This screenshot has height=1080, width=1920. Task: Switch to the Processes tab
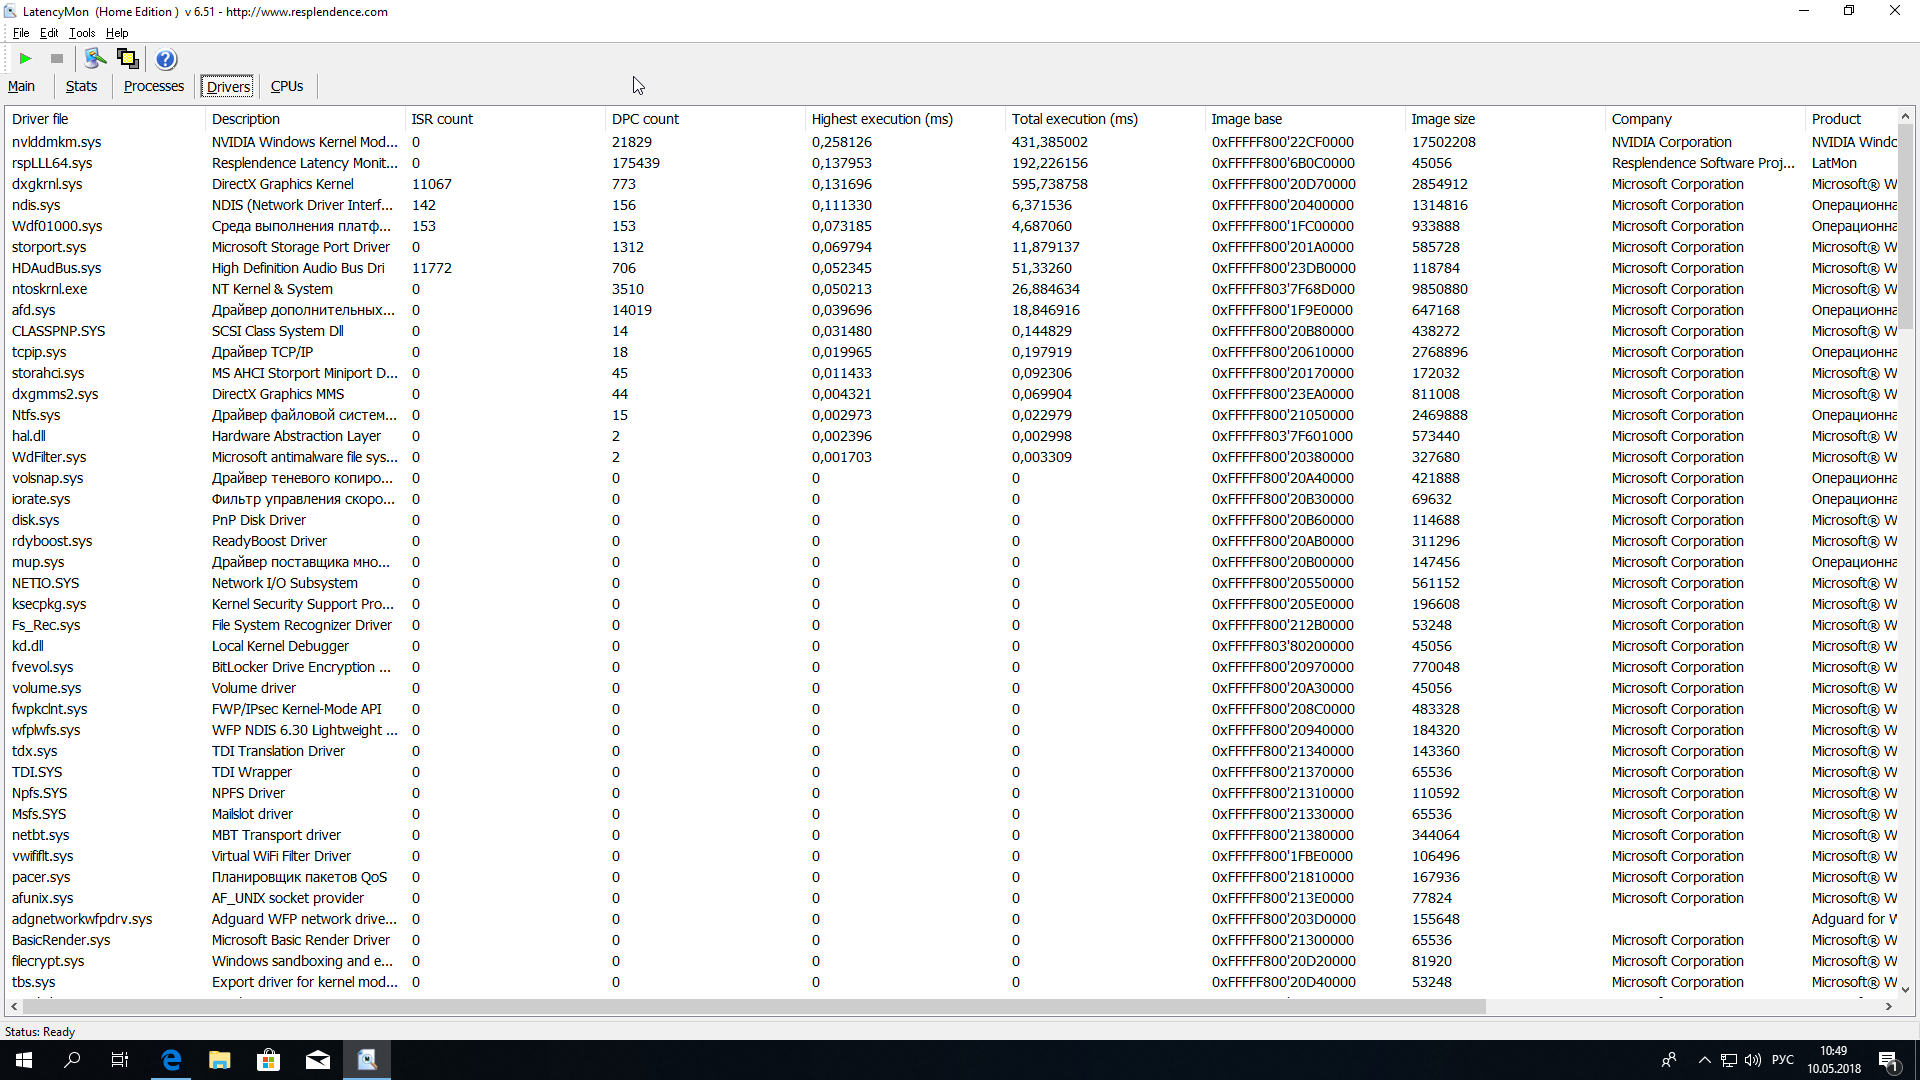tap(153, 86)
